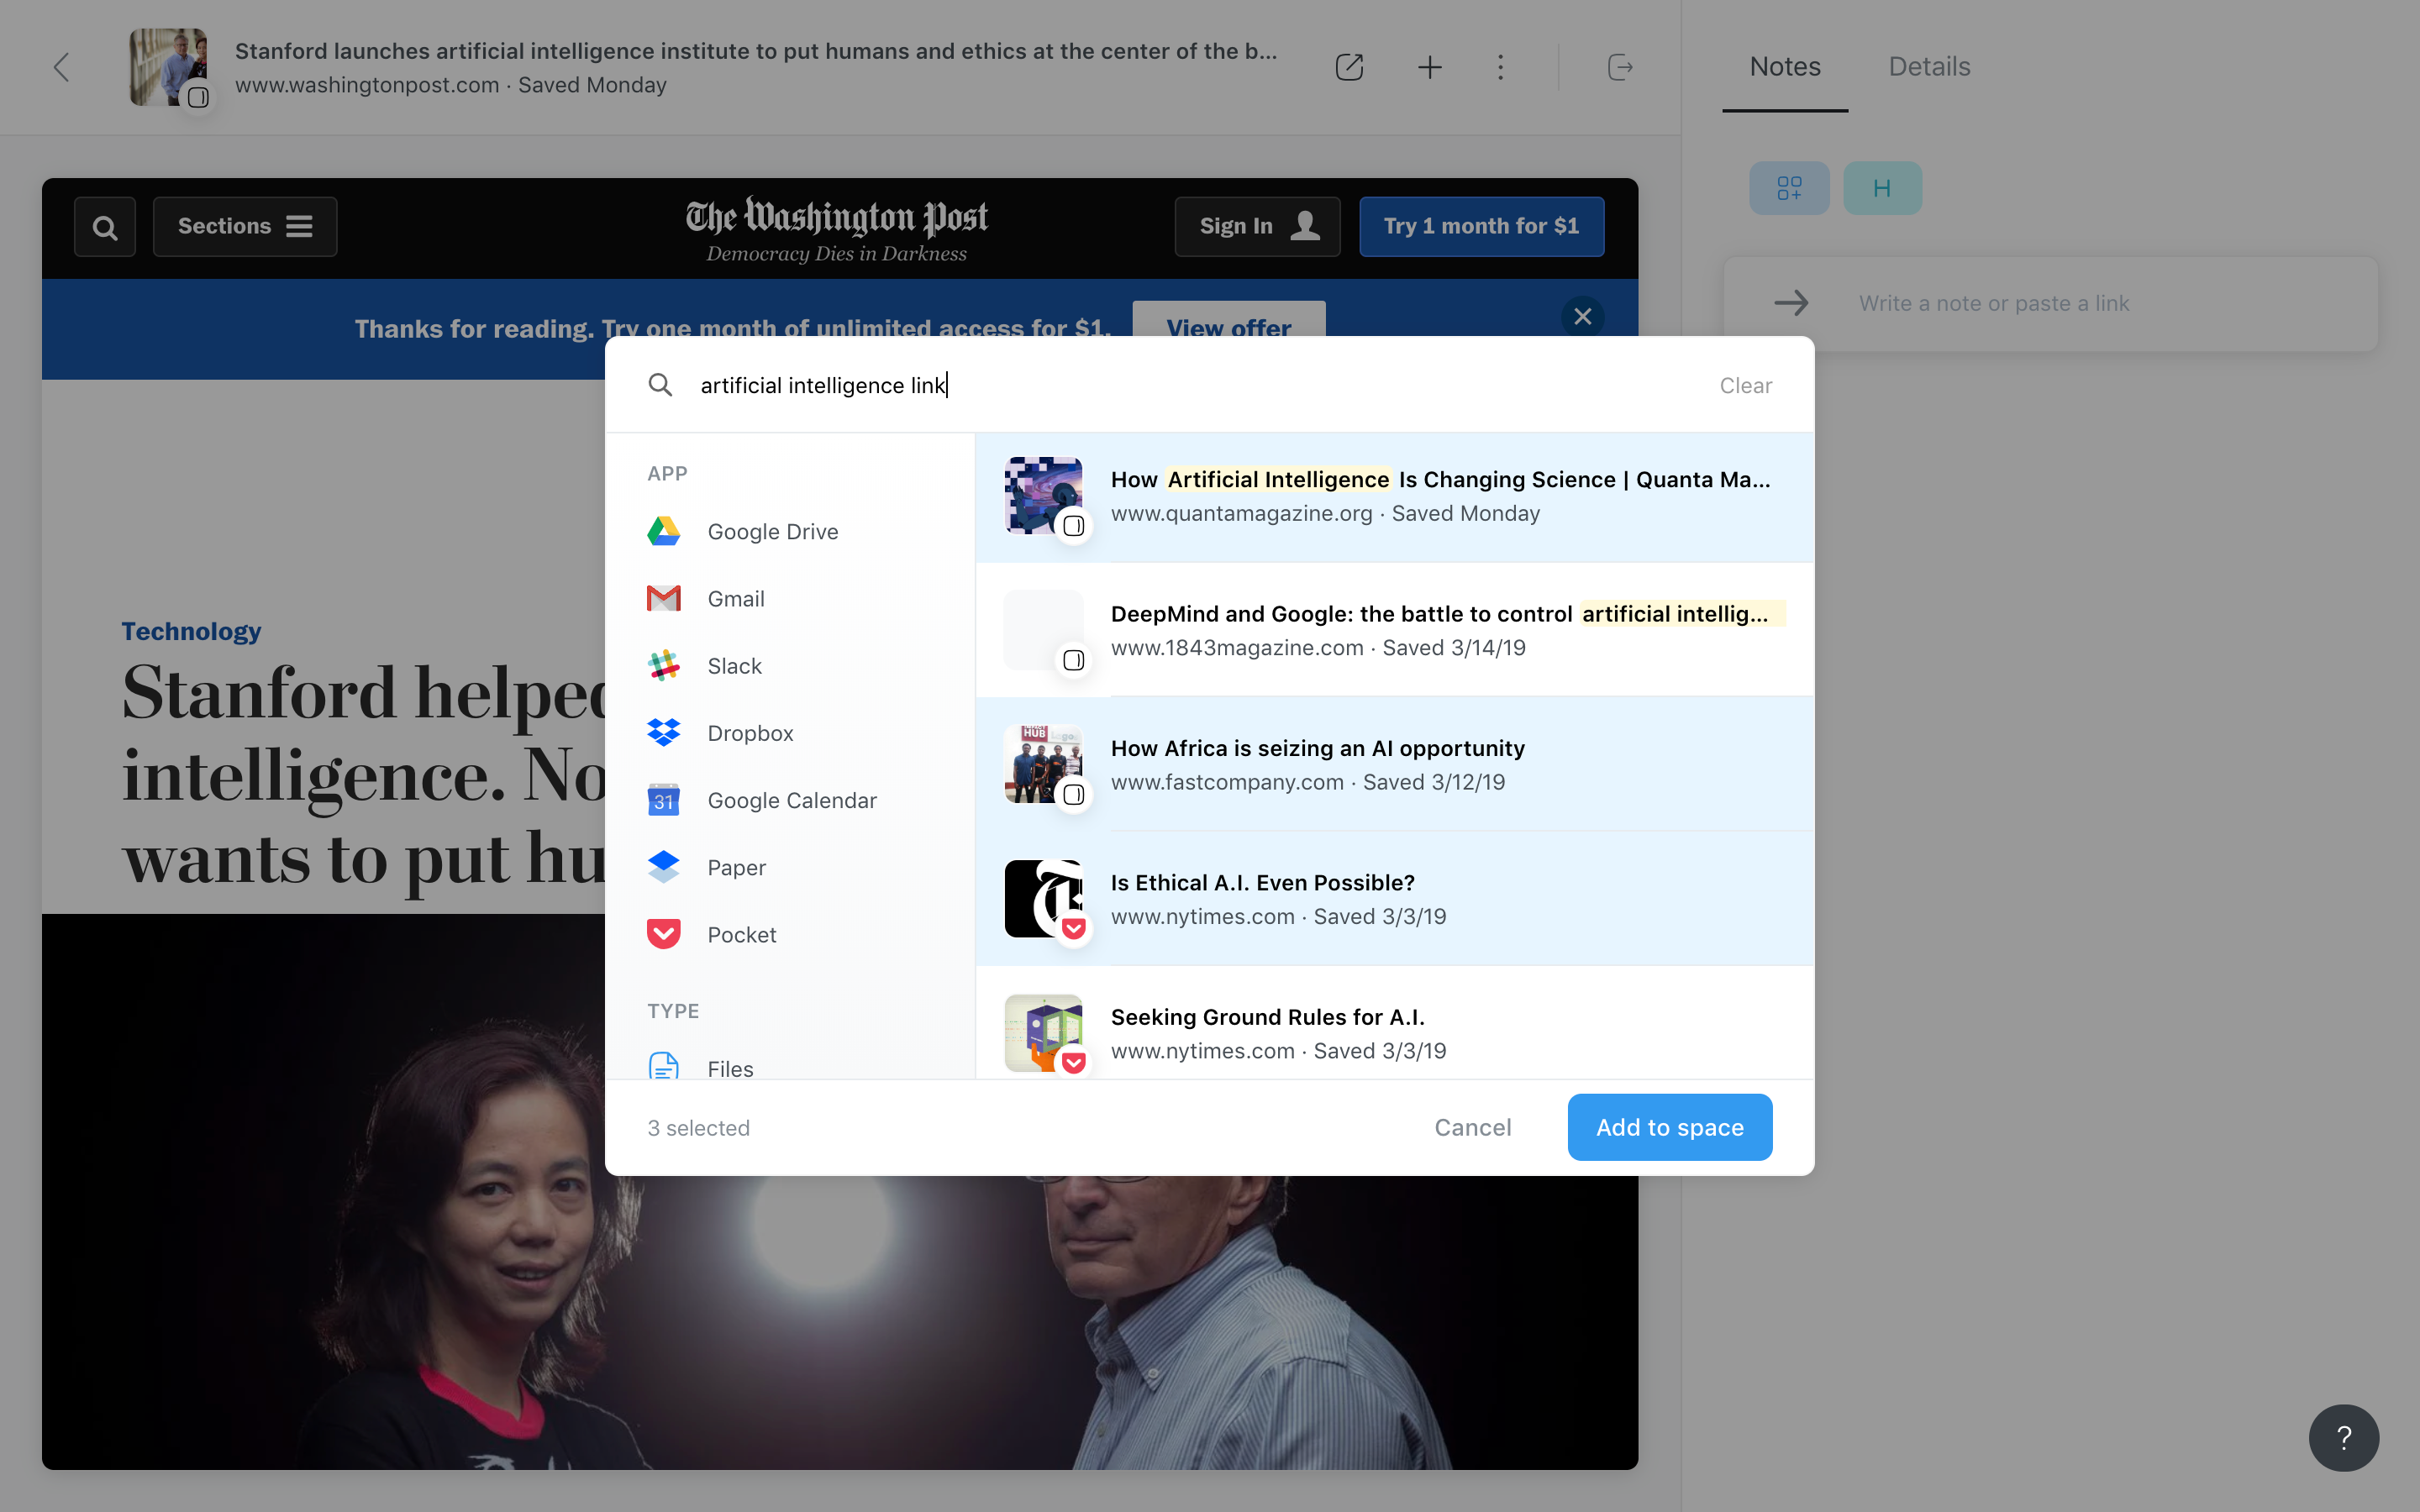The image size is (2420, 1512).
Task: Click the Quanta Magazine result thumbnail
Action: click(1043, 496)
